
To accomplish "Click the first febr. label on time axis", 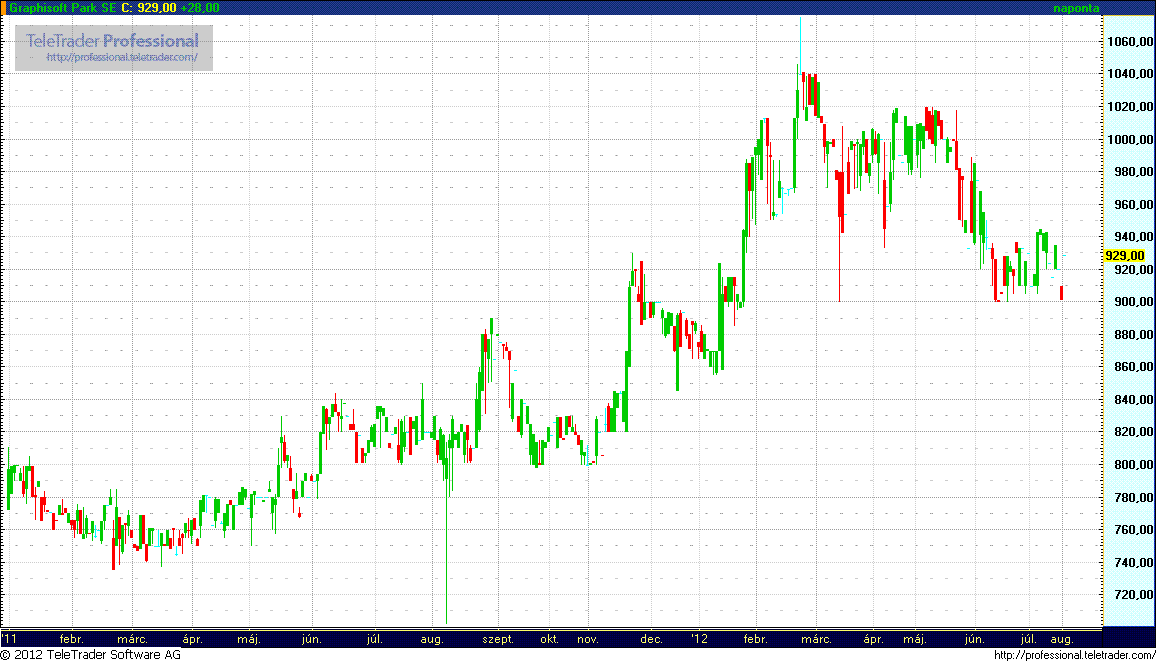I will pos(72,639).
